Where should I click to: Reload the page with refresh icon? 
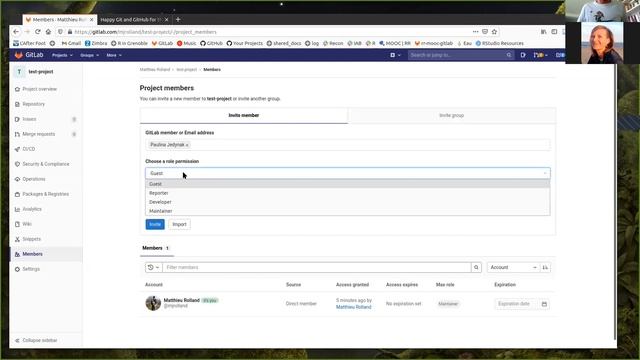click(x=38, y=31)
